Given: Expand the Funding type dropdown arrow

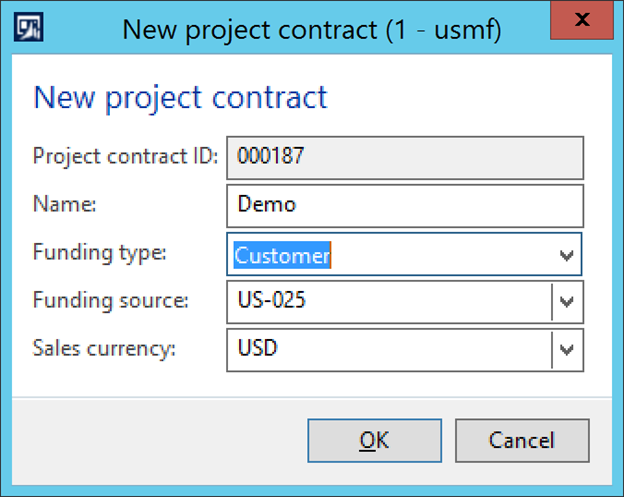Looking at the screenshot, I should click(x=568, y=256).
